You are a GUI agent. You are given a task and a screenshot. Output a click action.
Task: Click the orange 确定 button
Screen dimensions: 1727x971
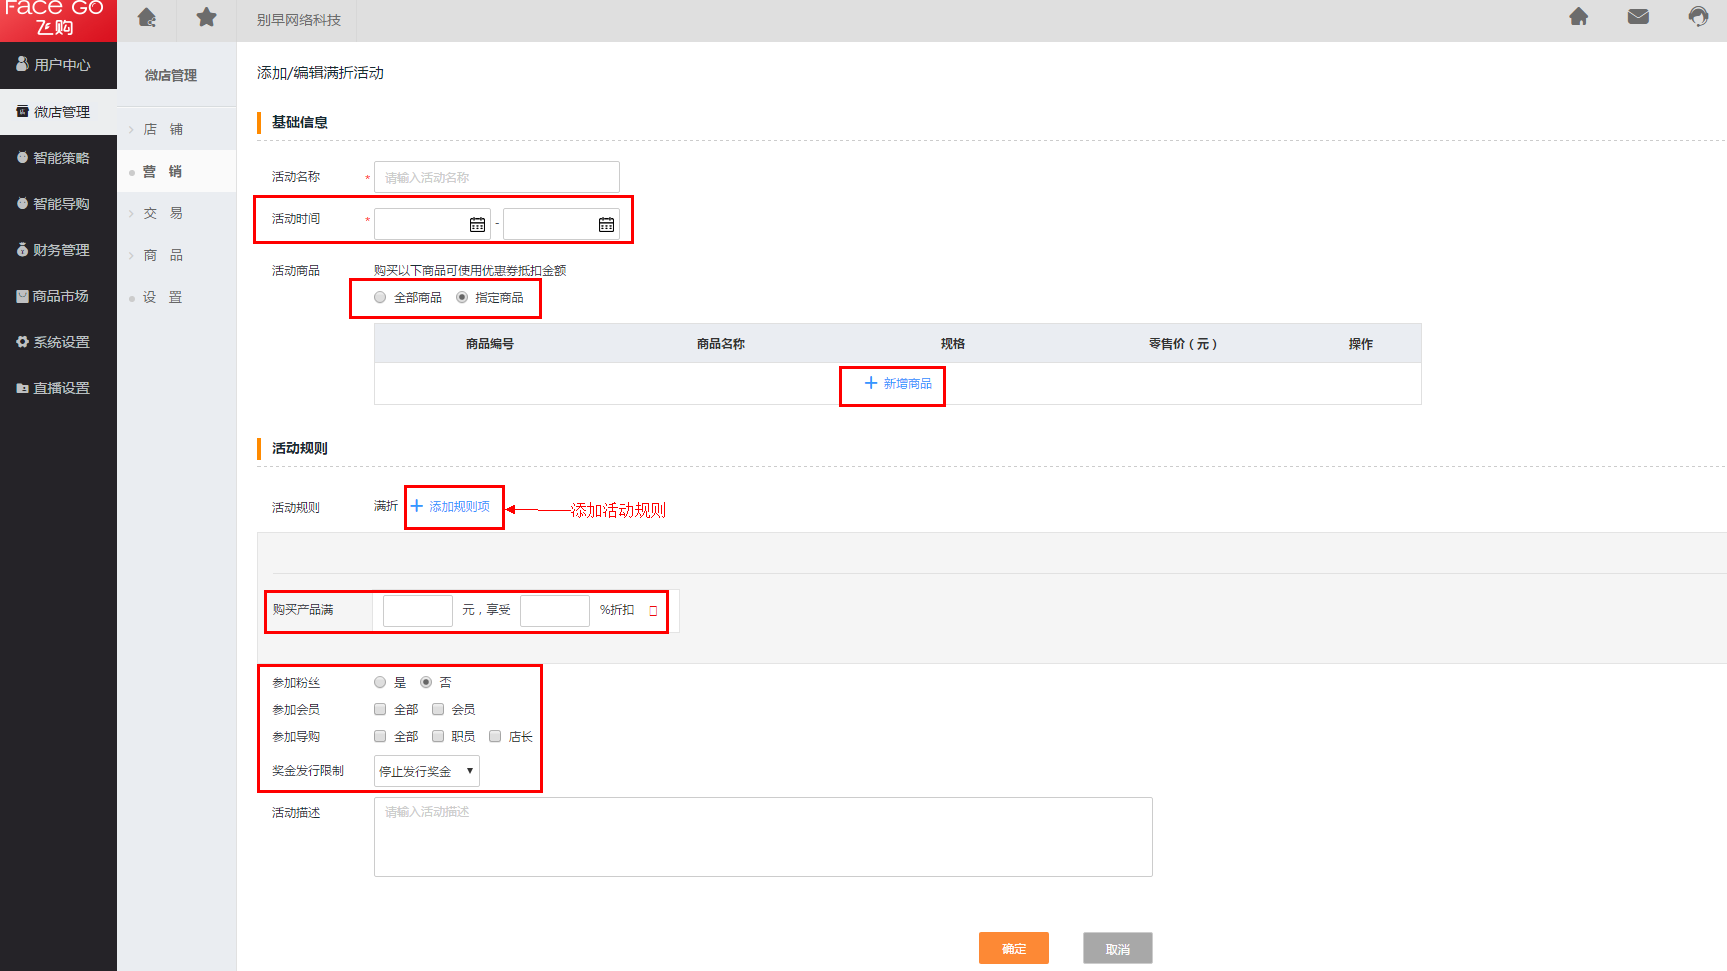tap(1013, 948)
